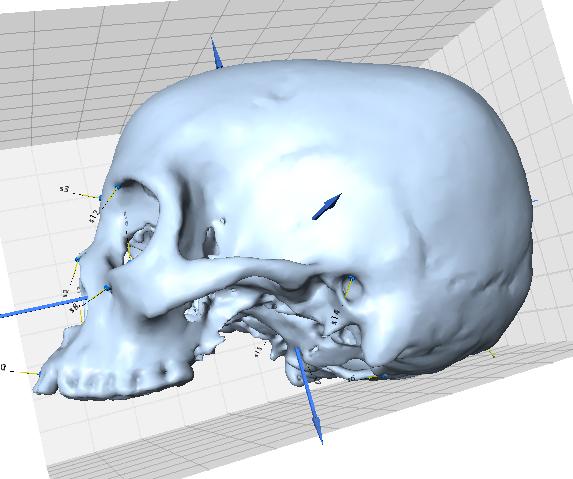
Task: Click the s8 landmark label
Action: click(x=73, y=309)
